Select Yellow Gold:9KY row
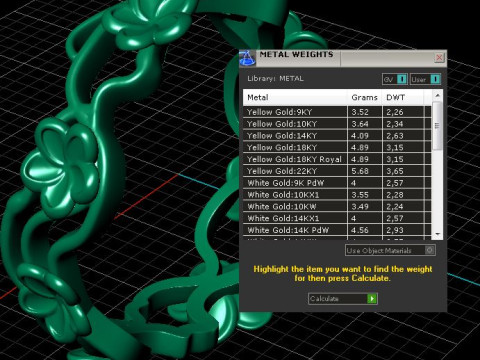The width and height of the screenshot is (480, 360). pos(337,112)
